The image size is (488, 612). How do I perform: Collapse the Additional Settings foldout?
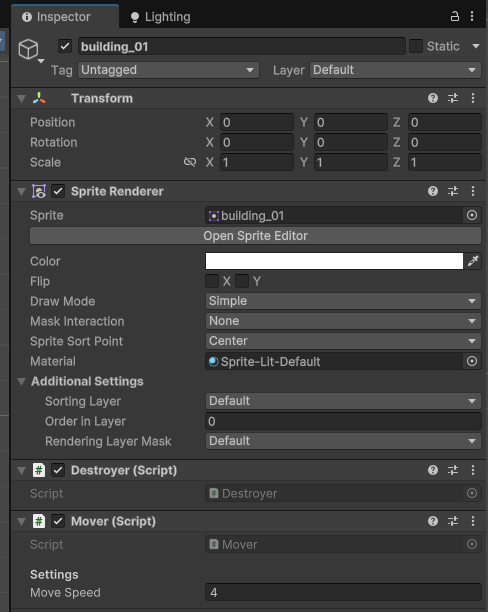click(x=21, y=381)
